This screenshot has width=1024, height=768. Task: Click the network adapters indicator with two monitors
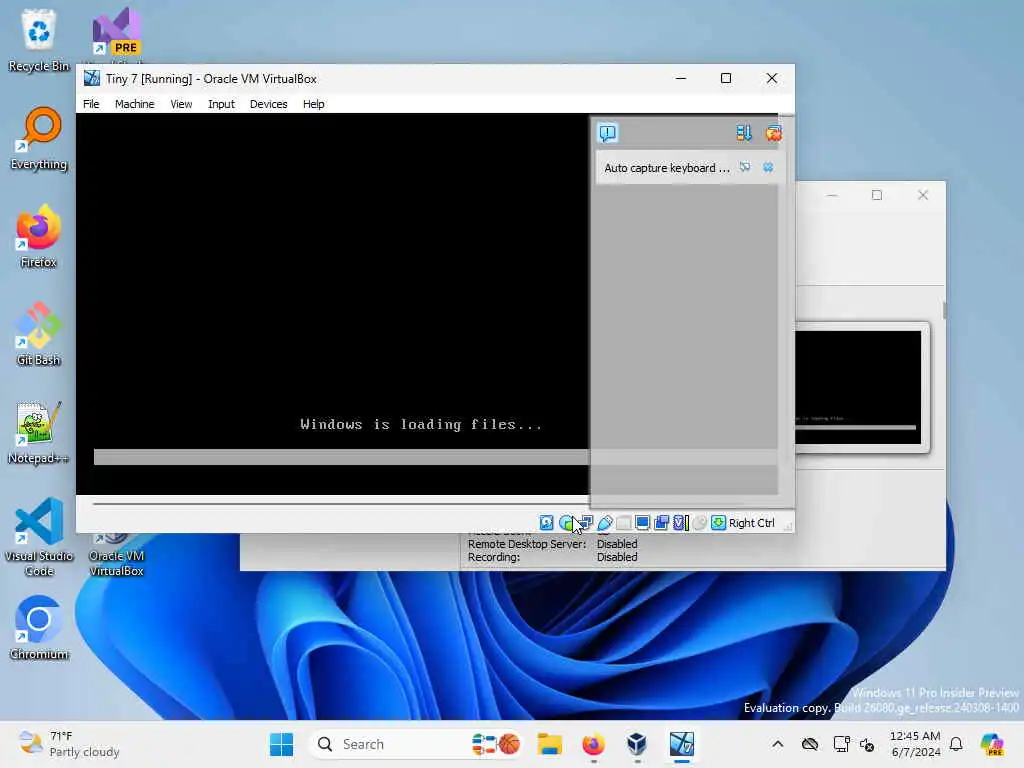coord(585,522)
